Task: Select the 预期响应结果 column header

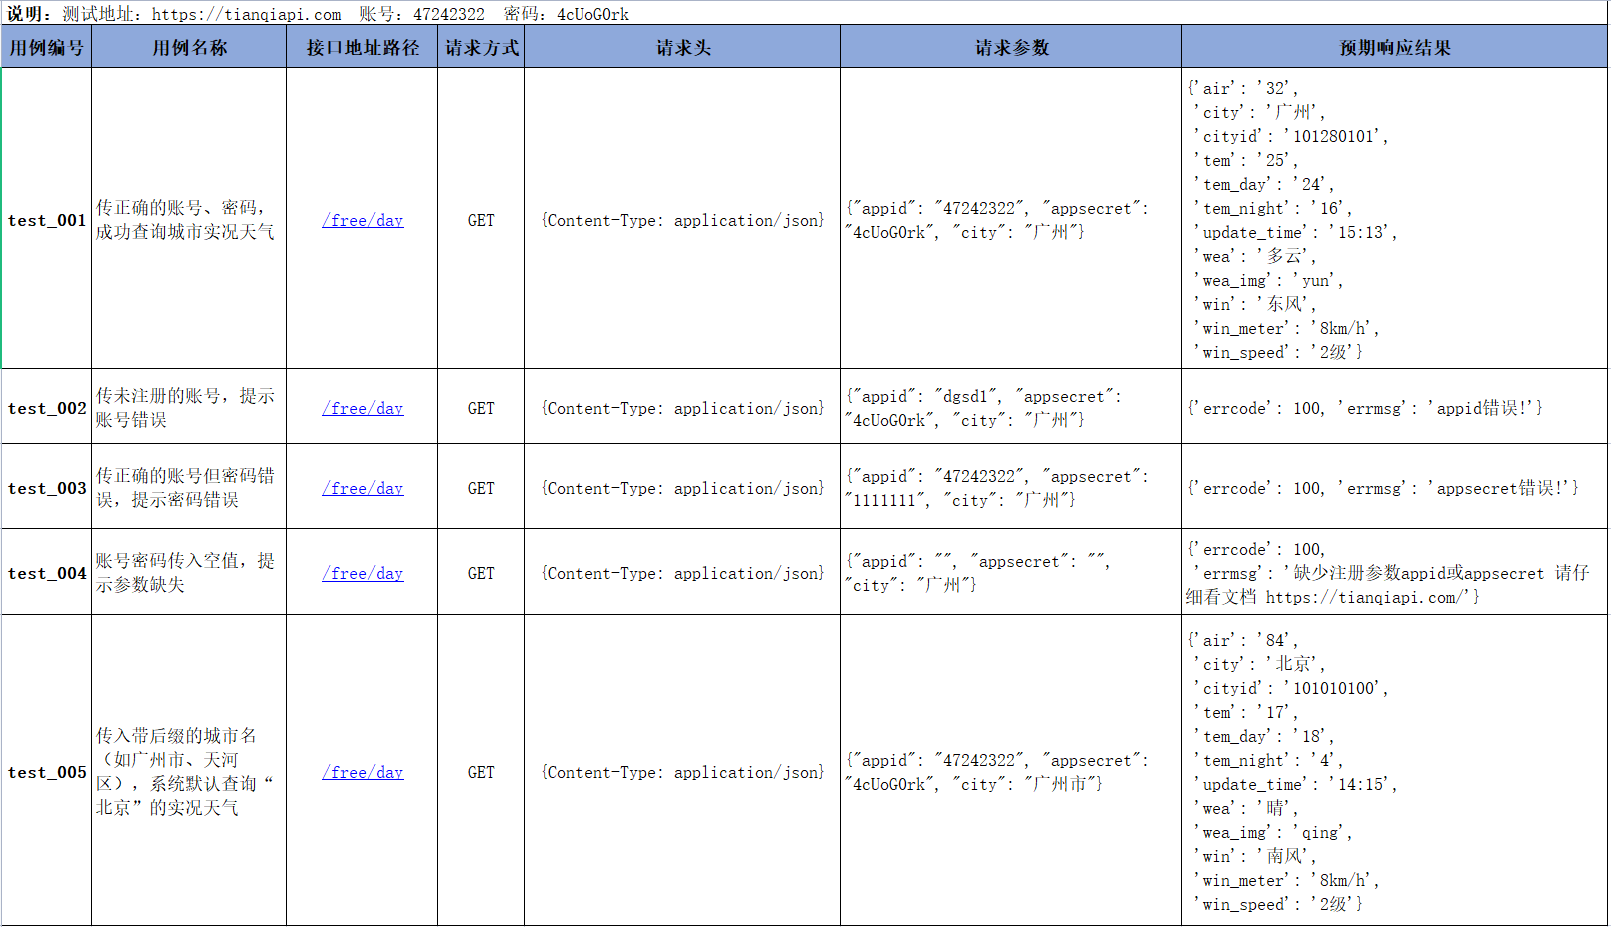Action: click(x=1394, y=46)
